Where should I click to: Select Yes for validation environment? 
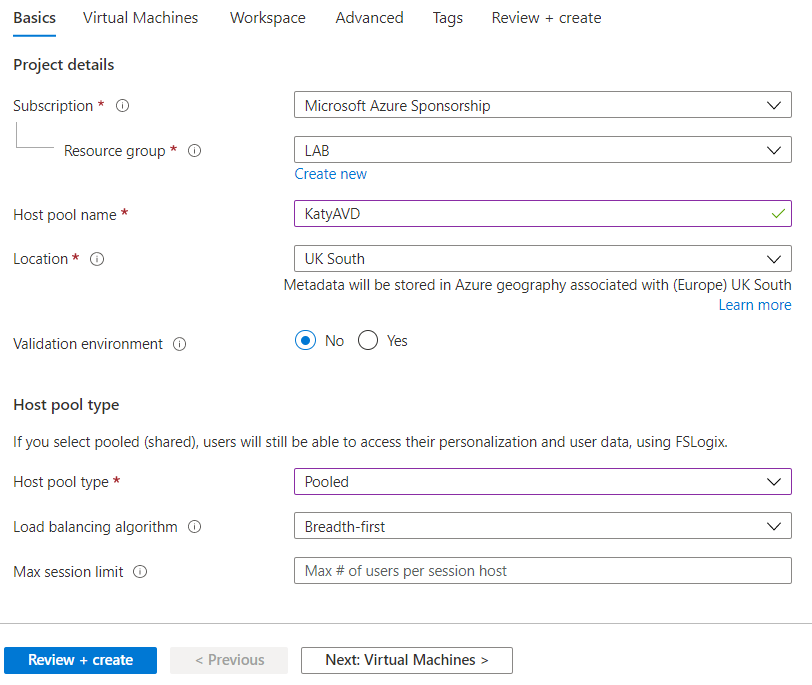pos(367,340)
